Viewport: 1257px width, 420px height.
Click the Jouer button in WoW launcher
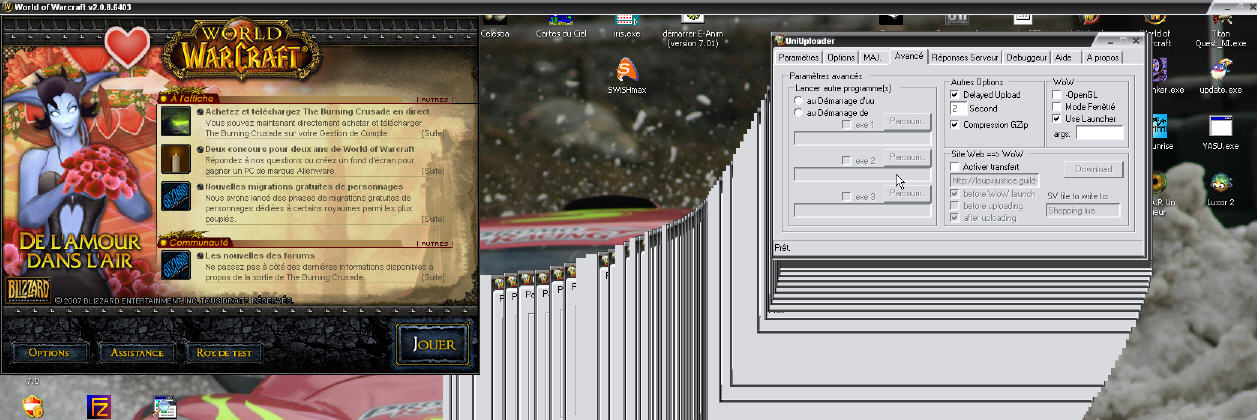[435, 343]
